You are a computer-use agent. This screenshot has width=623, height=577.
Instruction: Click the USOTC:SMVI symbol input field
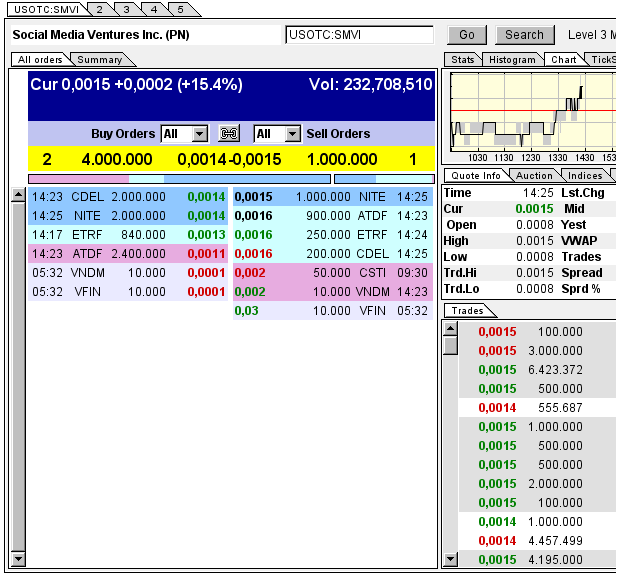[359, 35]
